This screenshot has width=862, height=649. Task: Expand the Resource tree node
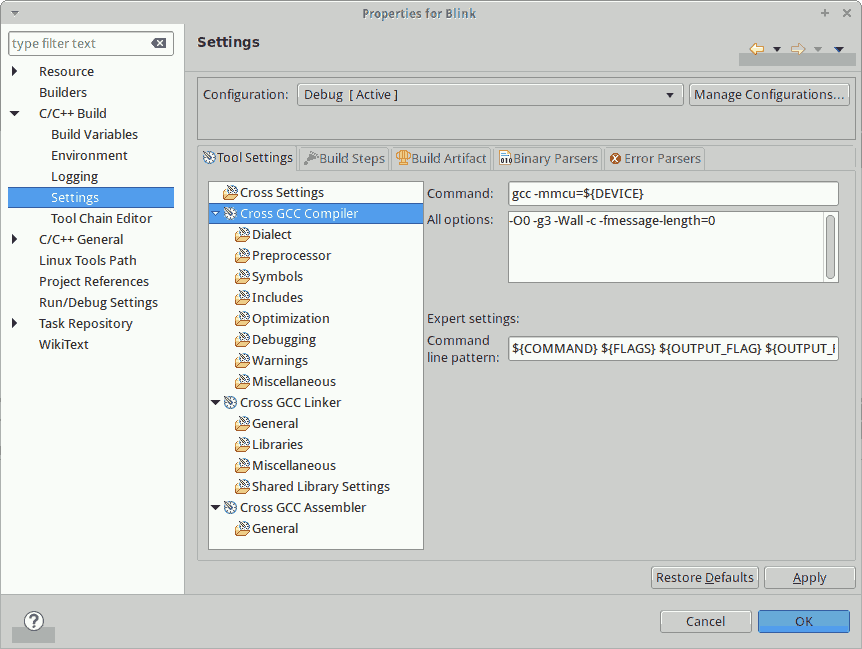pyautogui.click(x=15, y=72)
